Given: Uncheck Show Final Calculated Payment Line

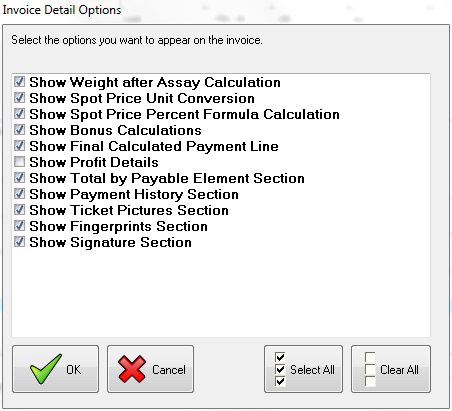Looking at the screenshot, I should (19, 146).
